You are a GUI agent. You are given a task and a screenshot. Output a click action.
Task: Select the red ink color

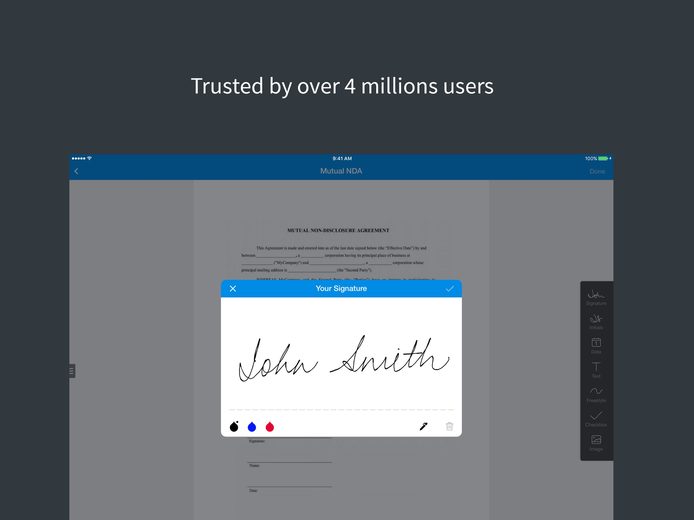tap(270, 426)
